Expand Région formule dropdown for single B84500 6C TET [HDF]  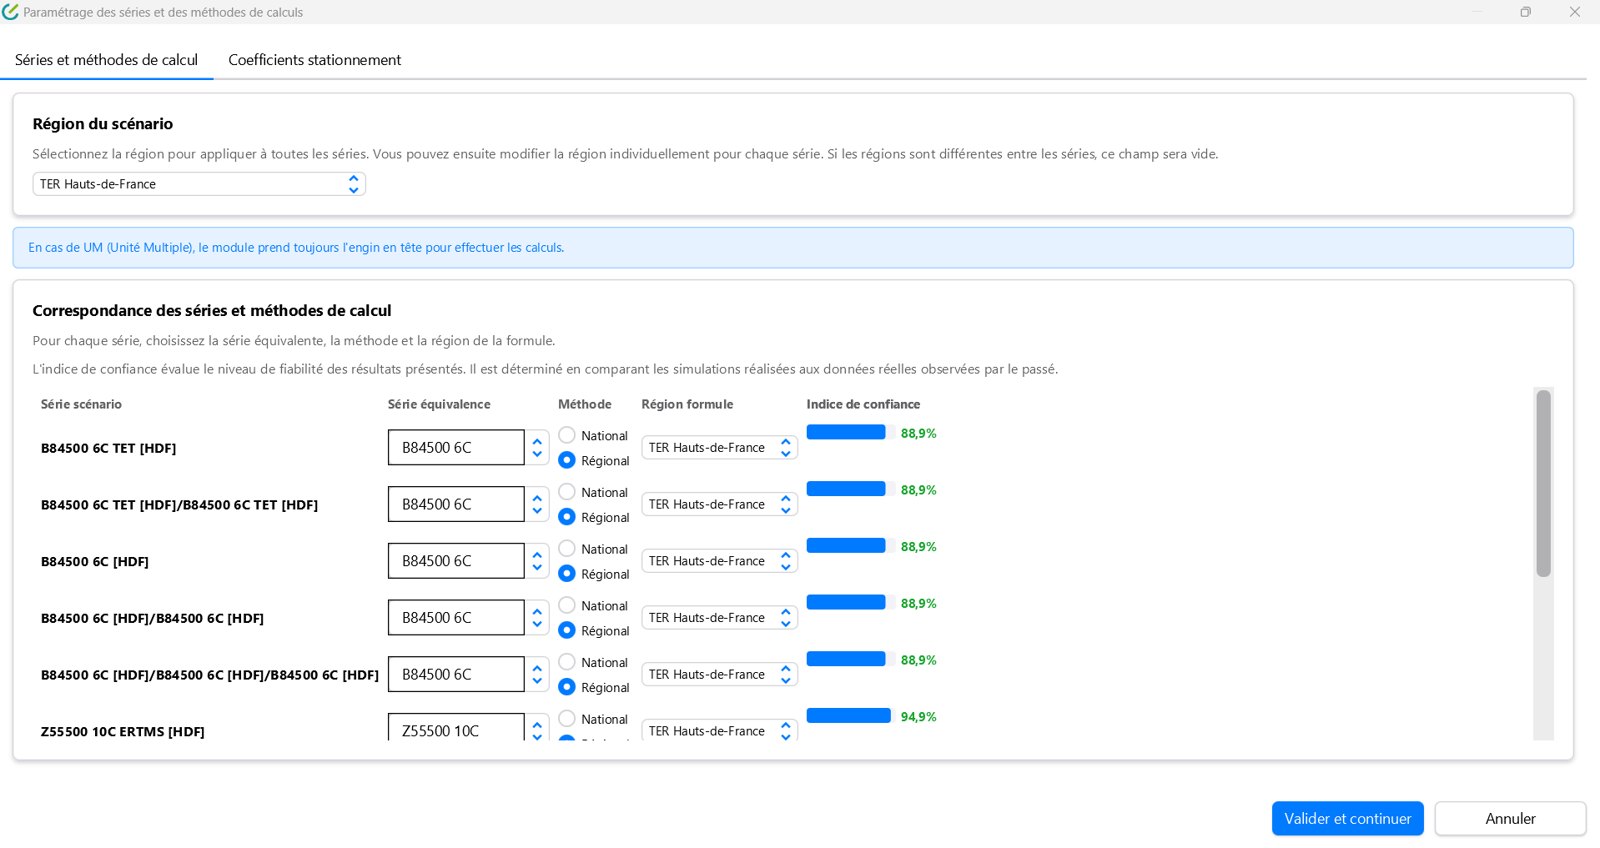click(x=719, y=448)
